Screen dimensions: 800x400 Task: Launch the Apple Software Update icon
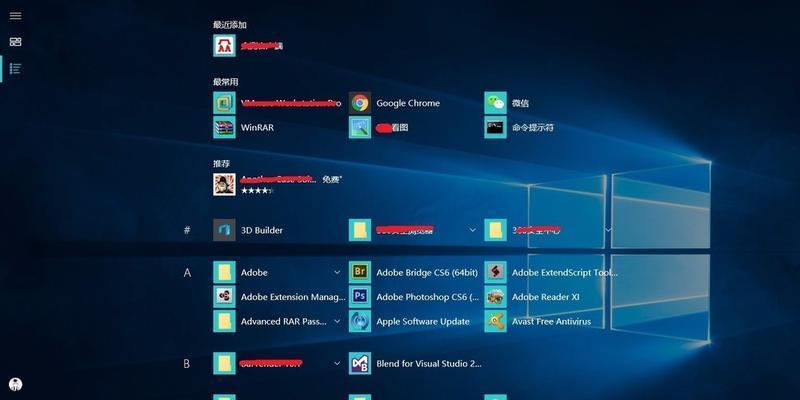[x=360, y=321]
